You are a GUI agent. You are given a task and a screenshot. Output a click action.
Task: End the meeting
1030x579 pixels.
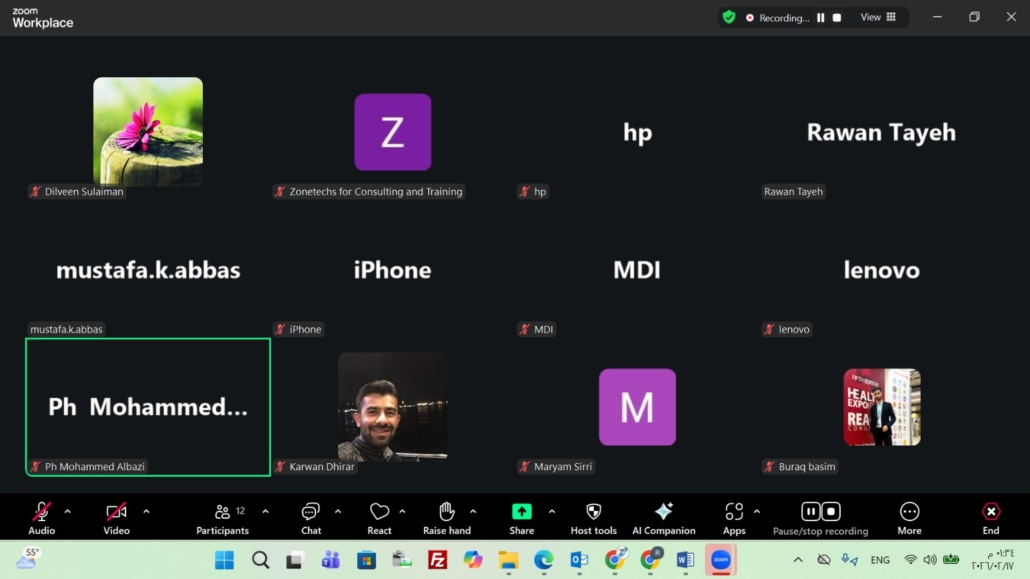[991, 519]
